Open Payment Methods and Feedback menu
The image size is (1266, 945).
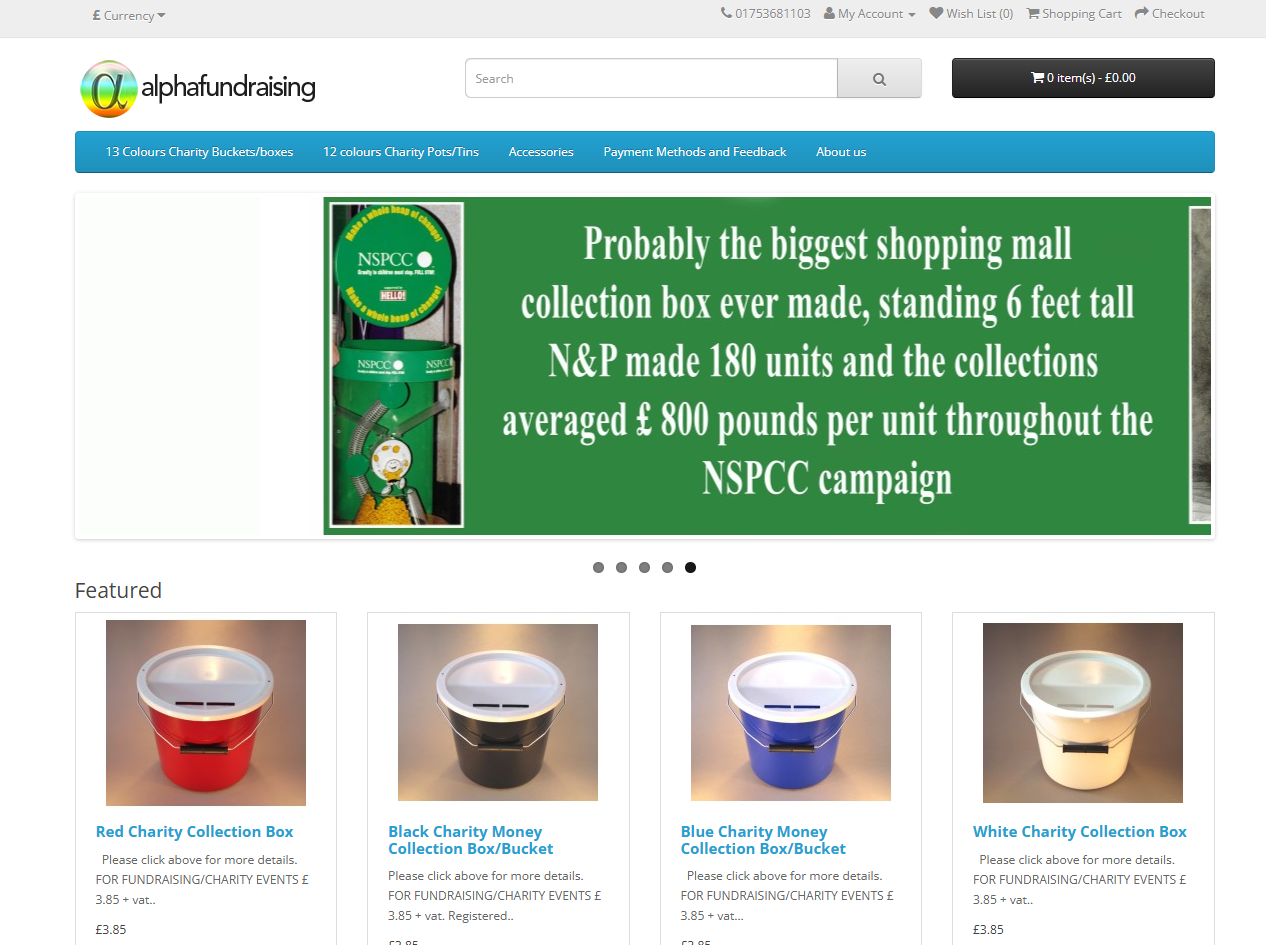point(695,152)
